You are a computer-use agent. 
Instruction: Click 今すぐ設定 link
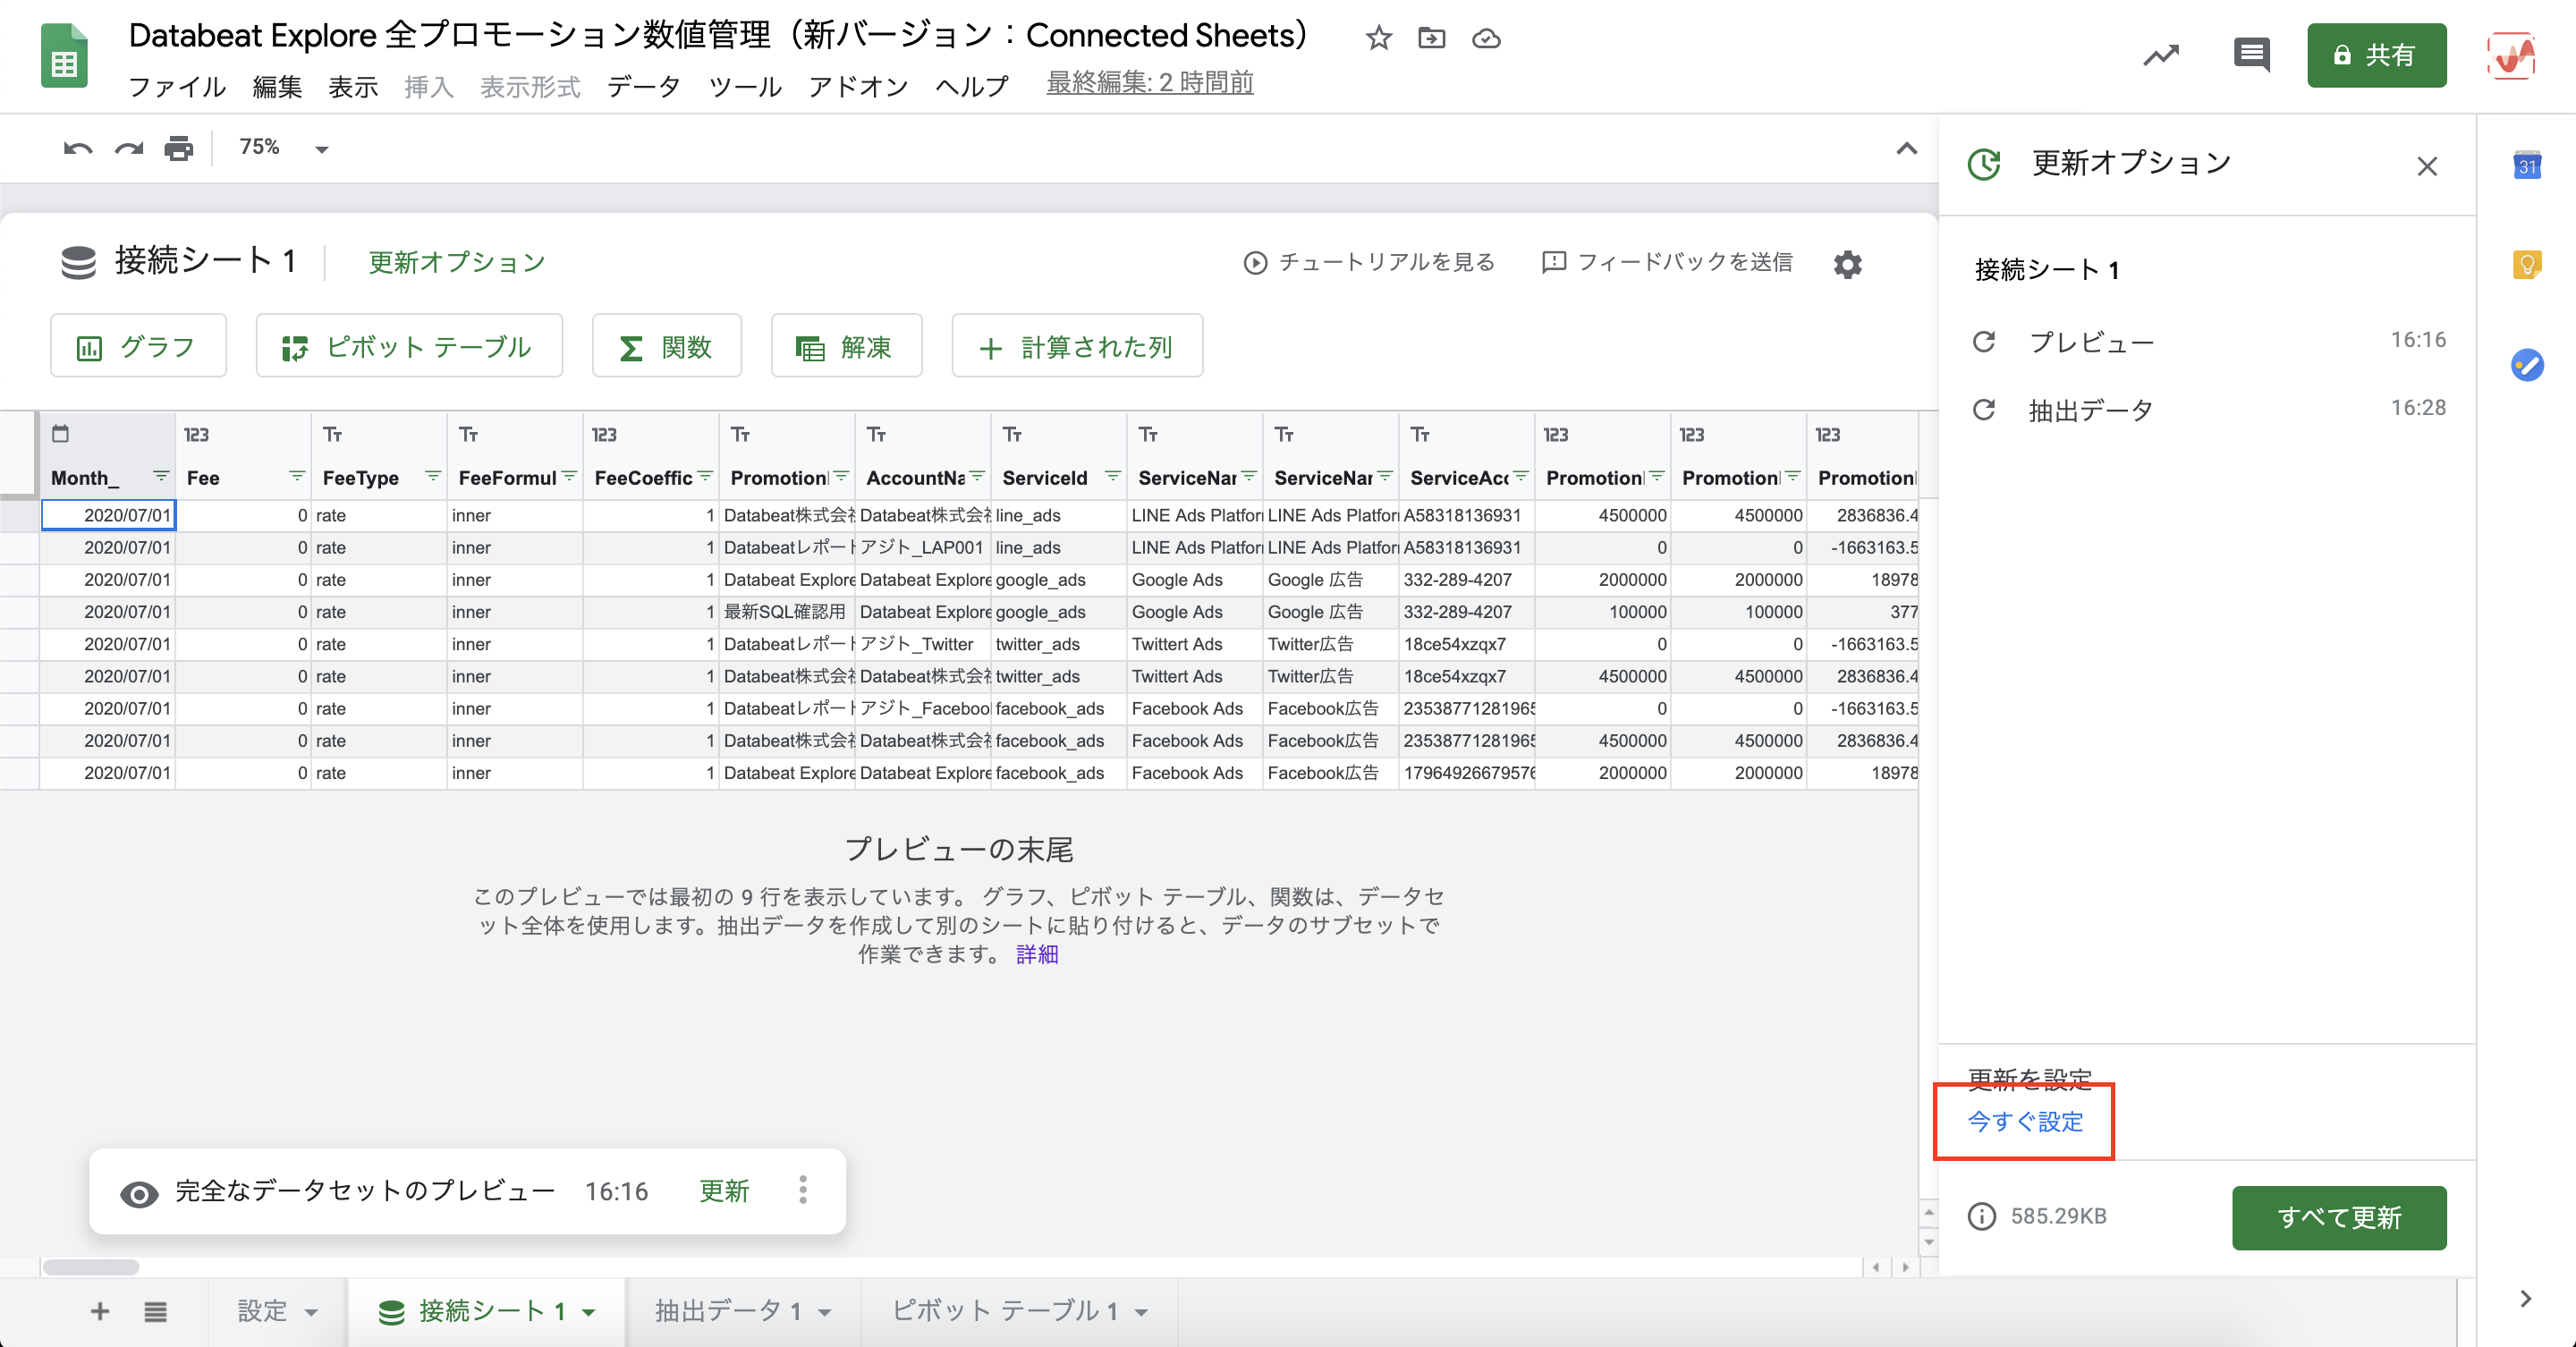point(2025,1121)
